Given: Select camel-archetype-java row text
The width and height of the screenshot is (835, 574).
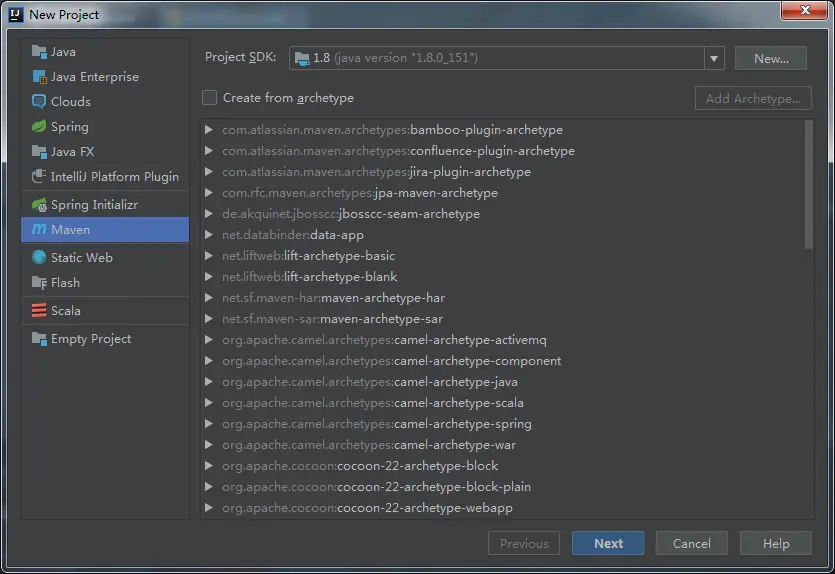Looking at the screenshot, I should click(x=370, y=382).
